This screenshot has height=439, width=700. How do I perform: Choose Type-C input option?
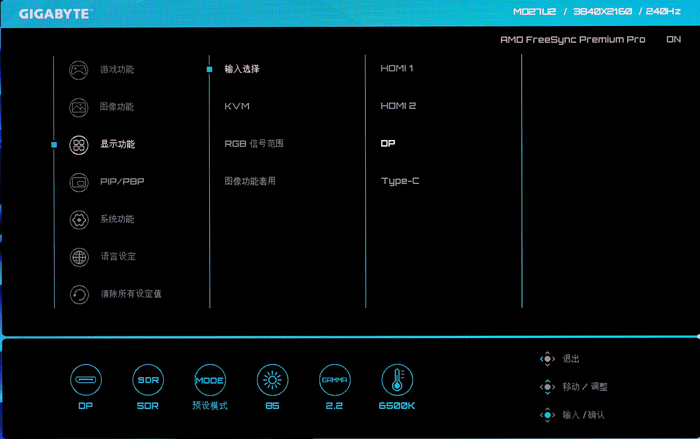point(400,181)
